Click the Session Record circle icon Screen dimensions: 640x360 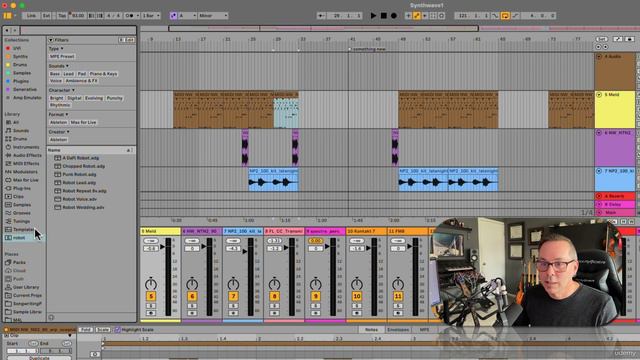point(441,16)
